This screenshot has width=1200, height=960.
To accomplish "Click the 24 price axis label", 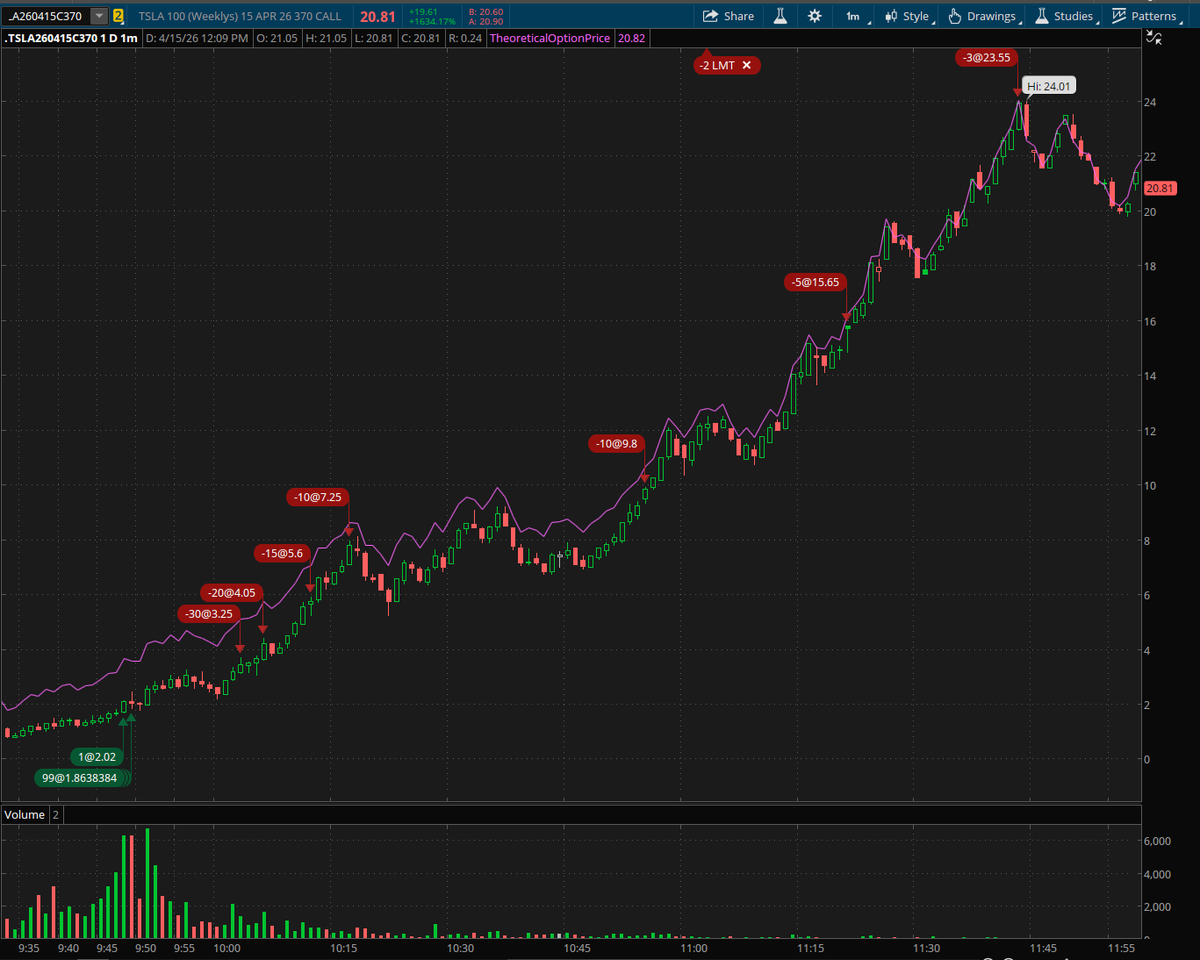I will [x=1151, y=102].
